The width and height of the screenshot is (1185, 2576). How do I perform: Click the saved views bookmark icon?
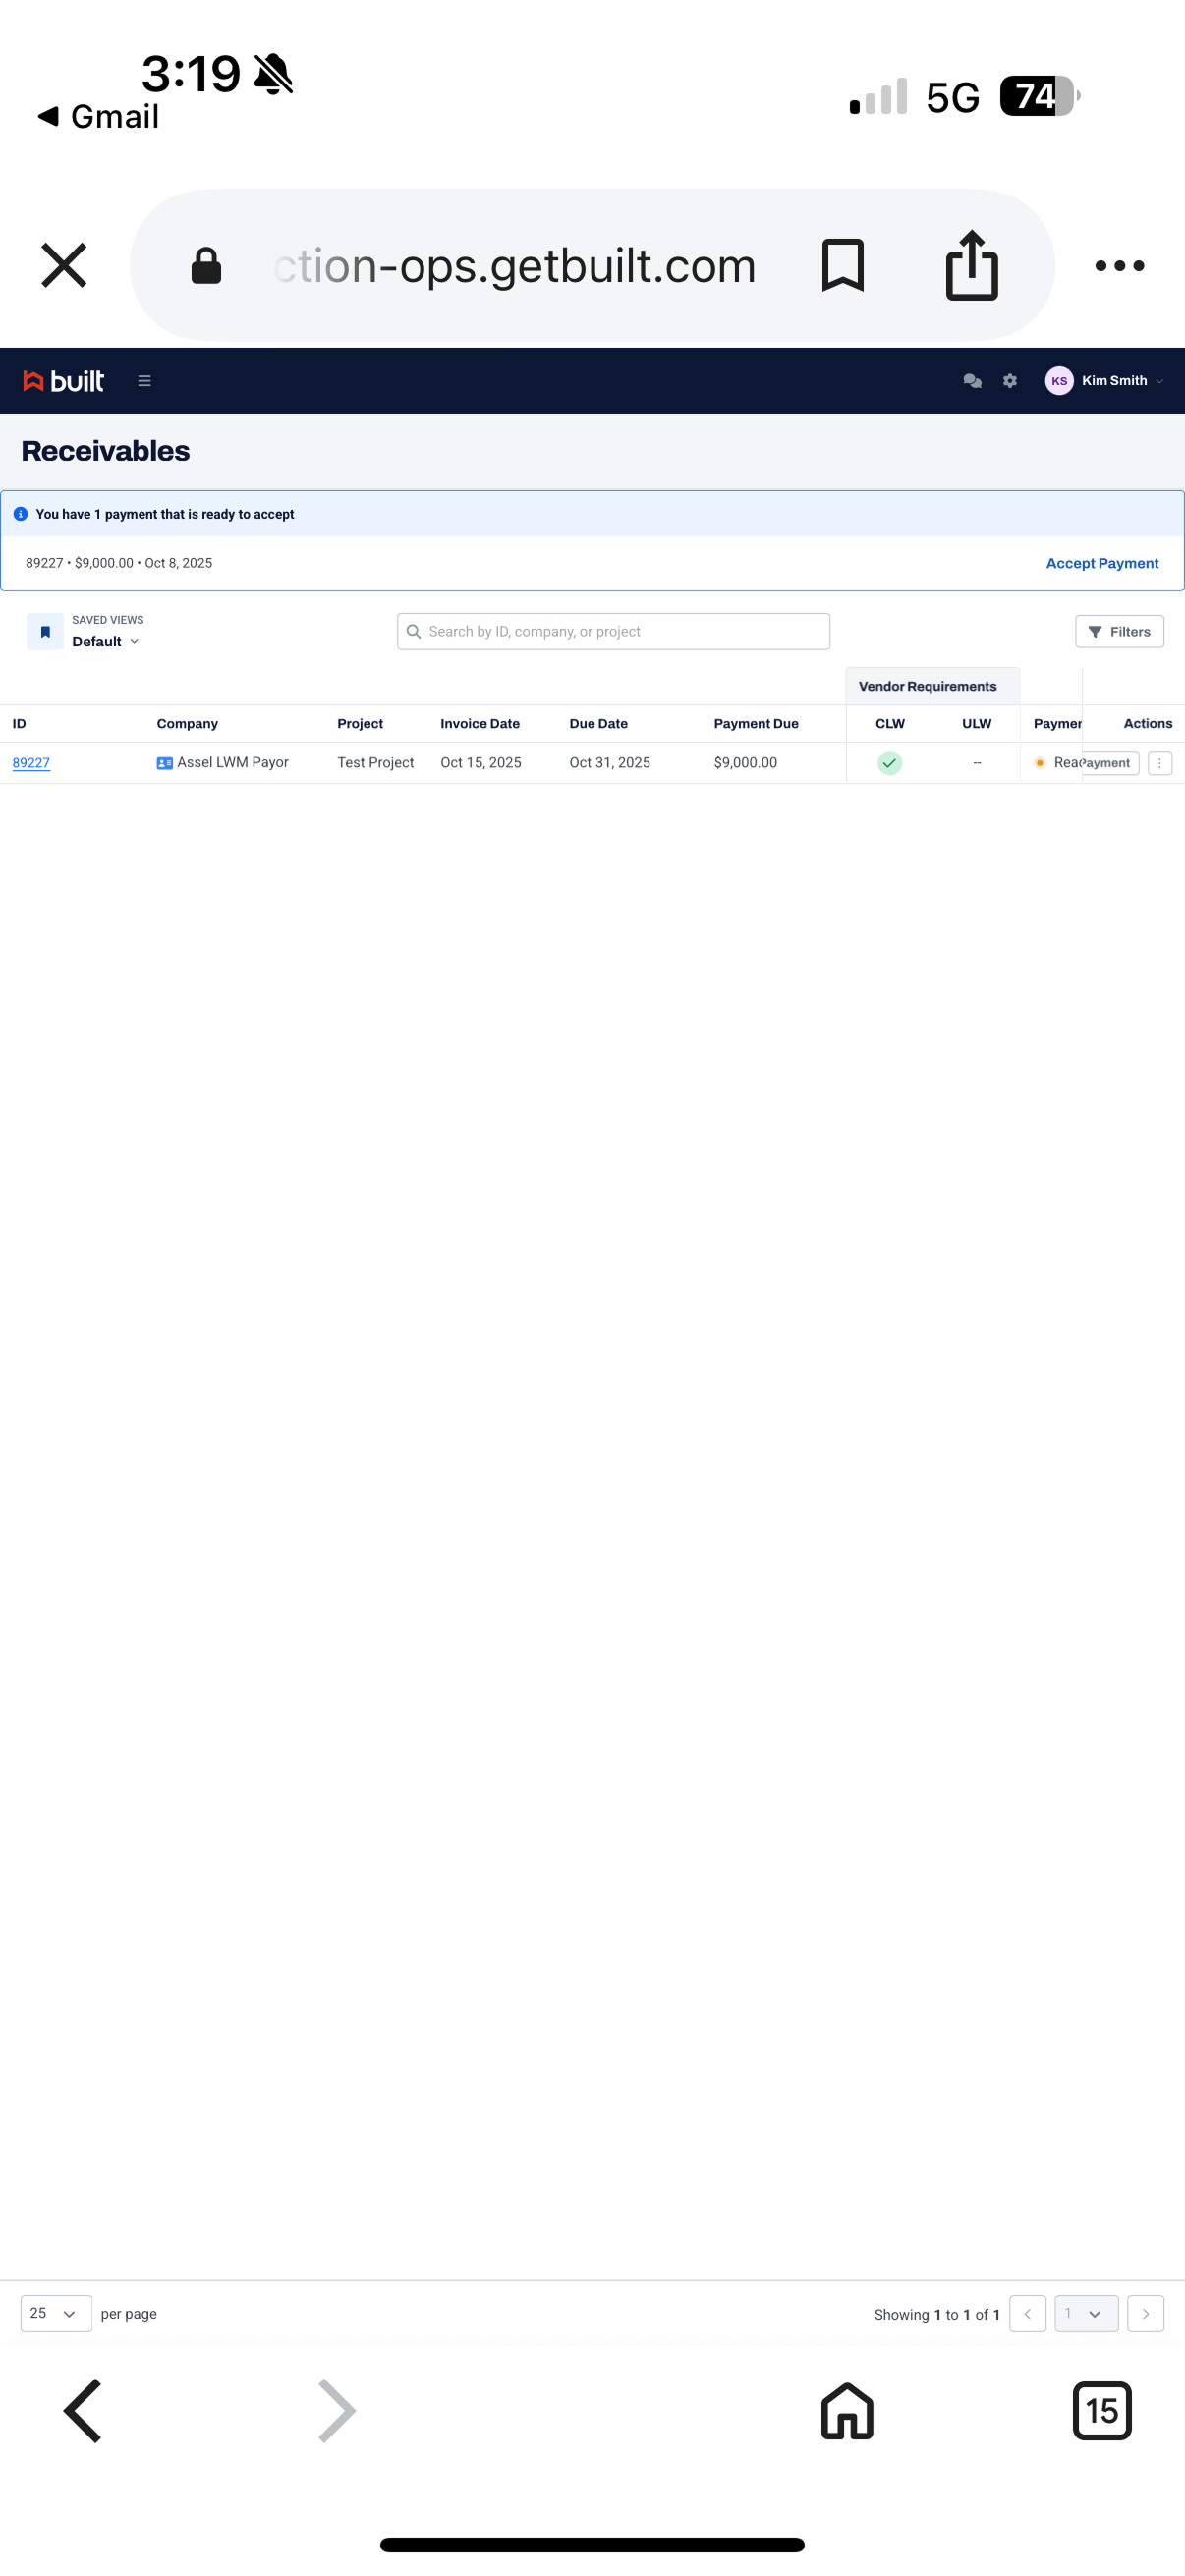[x=45, y=631]
